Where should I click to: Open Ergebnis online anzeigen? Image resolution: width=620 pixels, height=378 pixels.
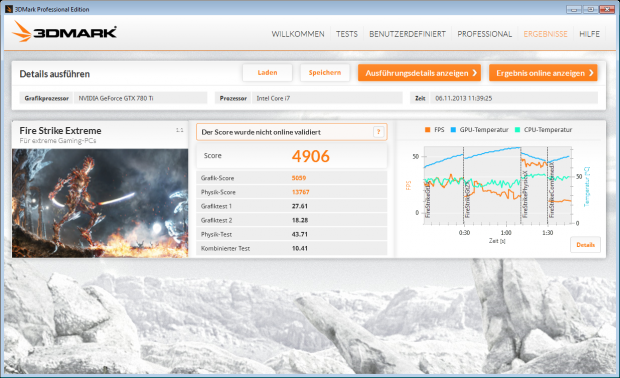[x=543, y=73]
